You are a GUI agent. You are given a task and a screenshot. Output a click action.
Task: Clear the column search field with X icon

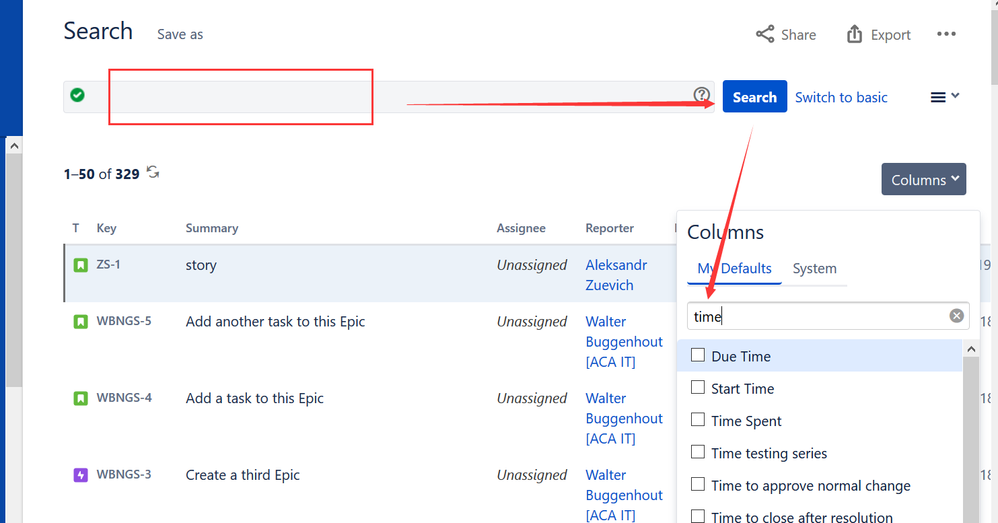tap(956, 316)
